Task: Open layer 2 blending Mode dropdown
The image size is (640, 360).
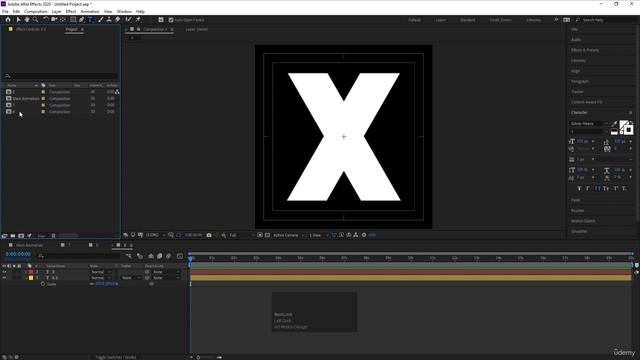Action: tap(100, 278)
